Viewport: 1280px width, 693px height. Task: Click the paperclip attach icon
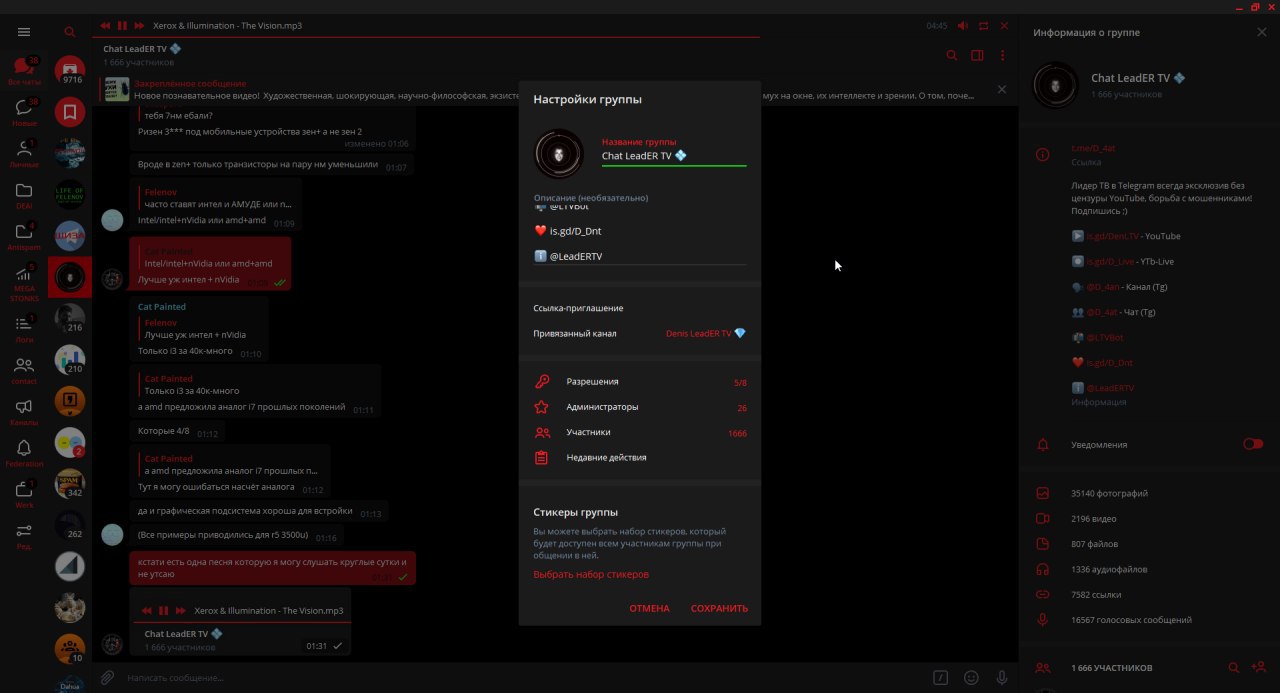coord(107,677)
